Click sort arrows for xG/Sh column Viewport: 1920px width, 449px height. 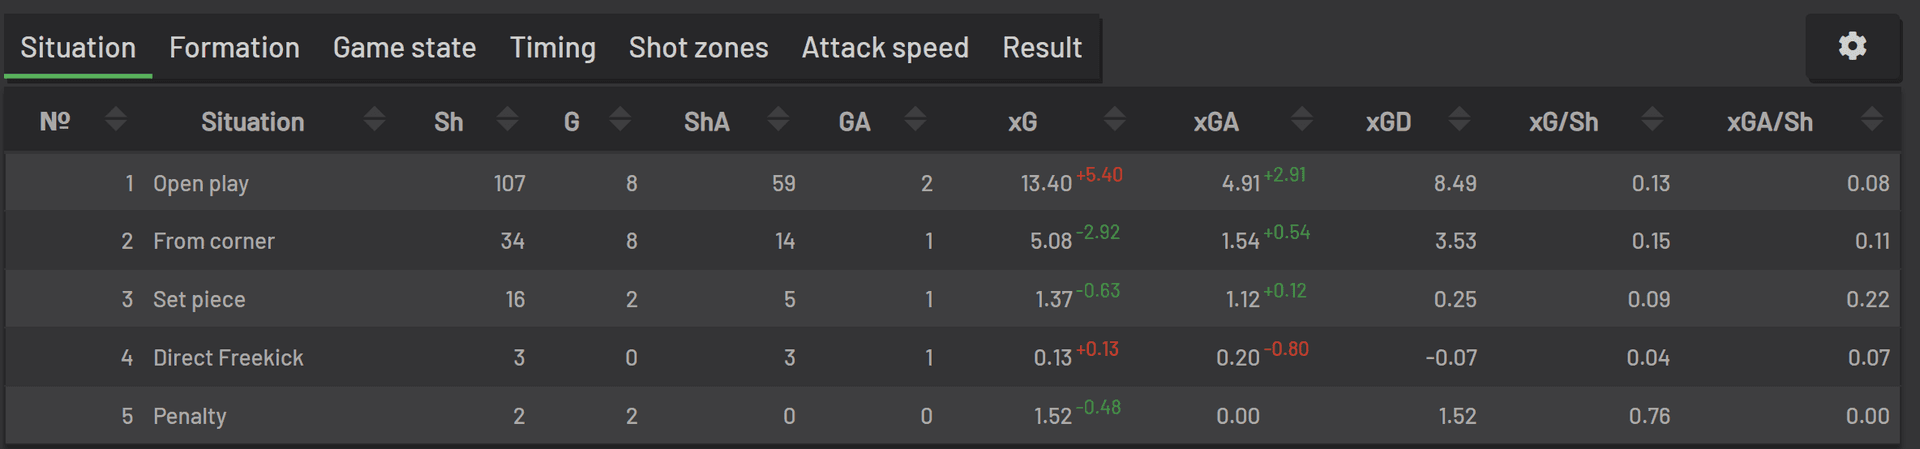click(x=1652, y=120)
